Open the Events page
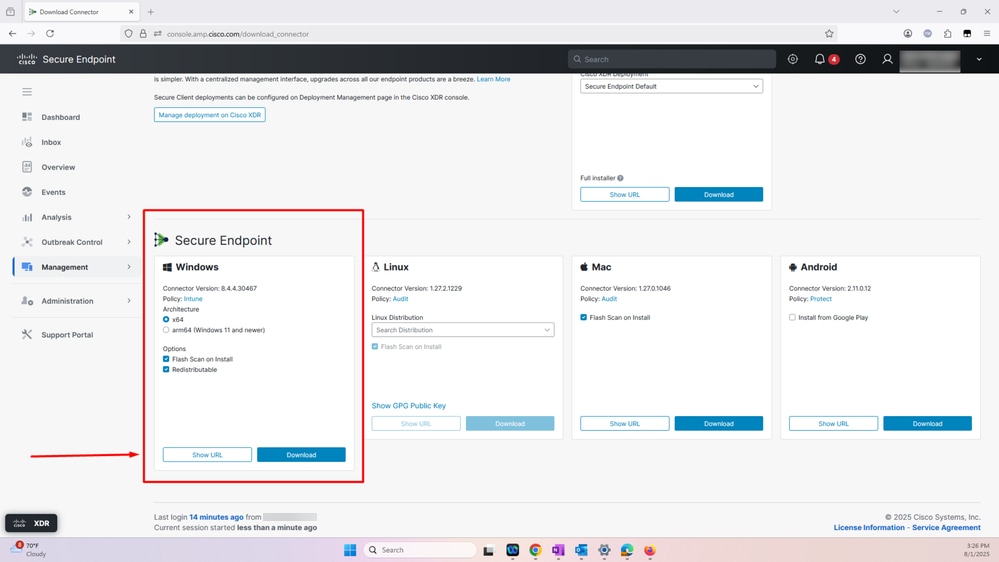Image resolution: width=999 pixels, height=562 pixels. [x=54, y=192]
